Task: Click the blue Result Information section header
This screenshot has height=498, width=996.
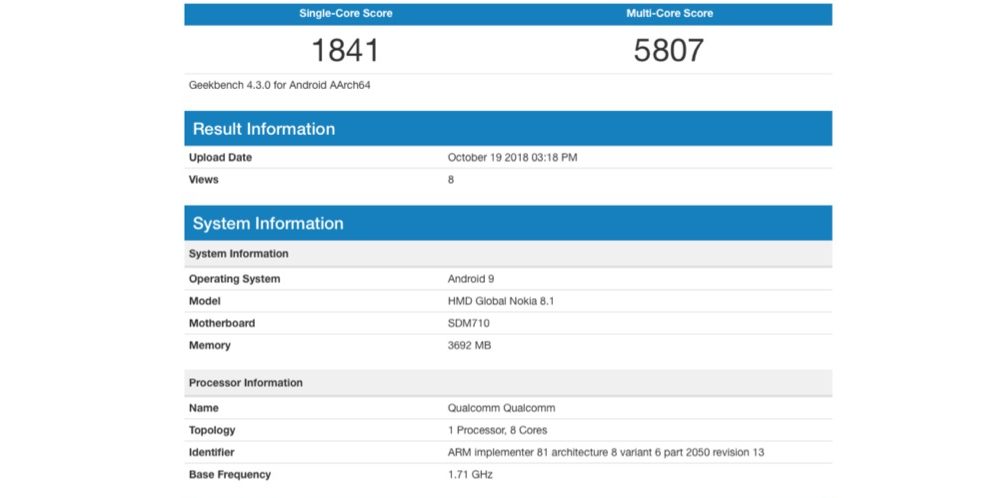Action: tap(508, 129)
